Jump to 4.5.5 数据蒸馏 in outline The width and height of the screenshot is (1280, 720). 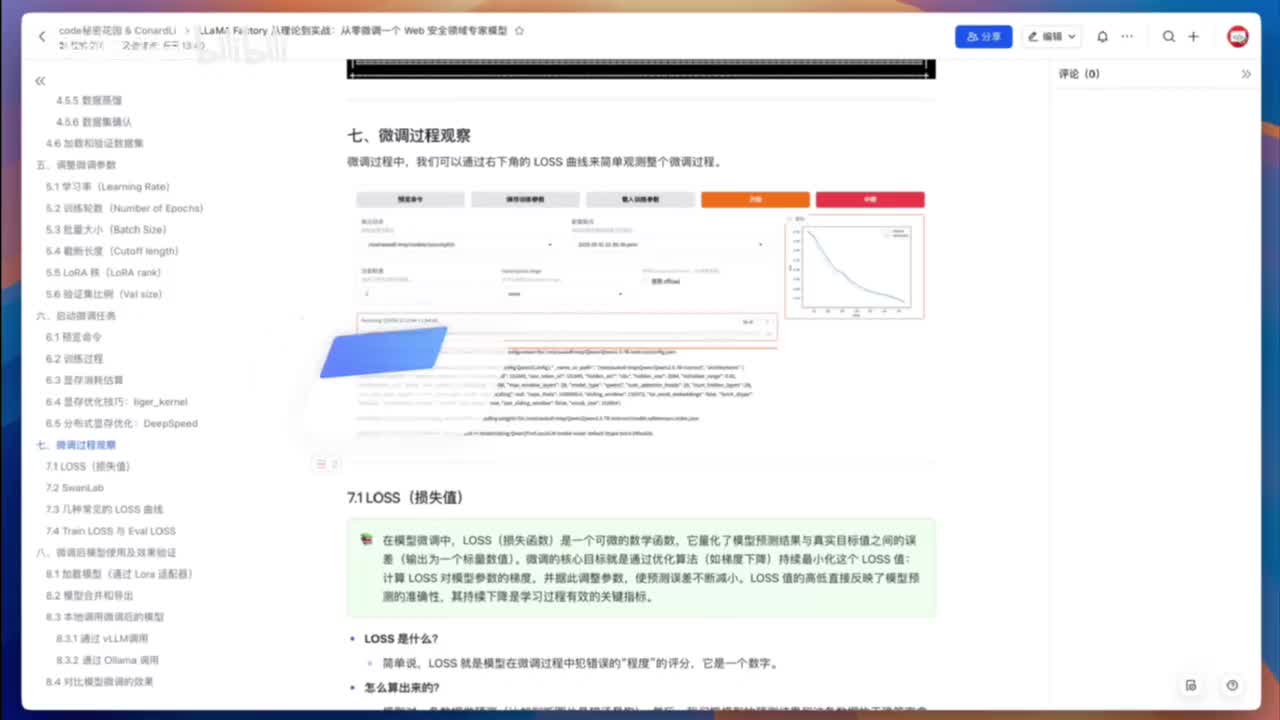89,101
